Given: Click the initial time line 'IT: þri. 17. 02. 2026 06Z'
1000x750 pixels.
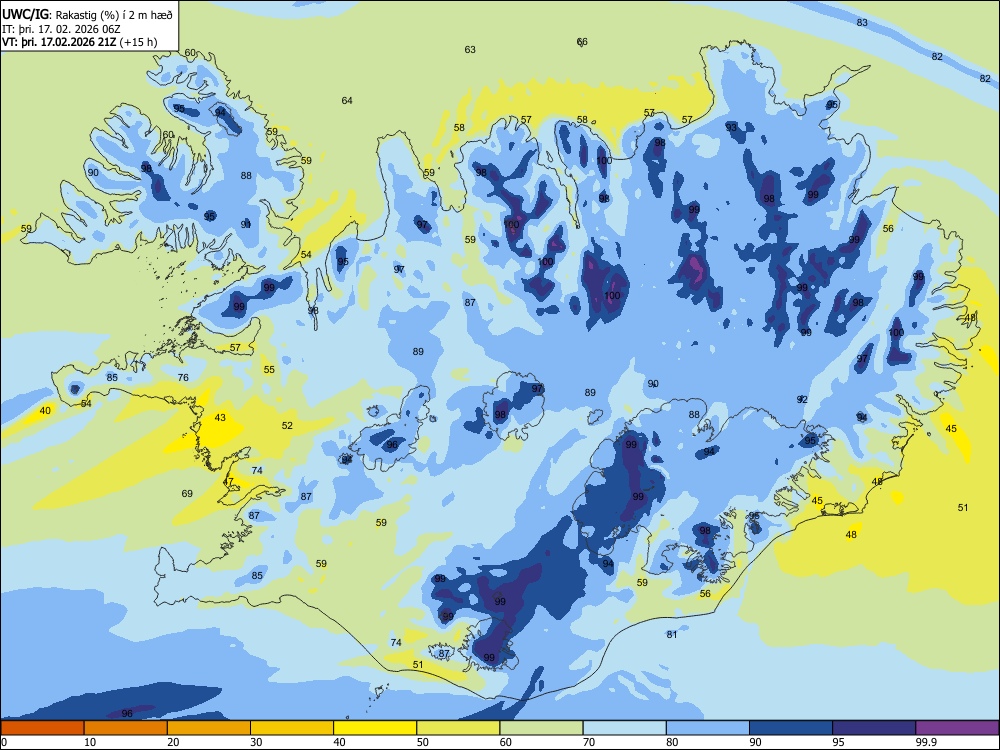Looking at the screenshot, I should click(61, 29).
